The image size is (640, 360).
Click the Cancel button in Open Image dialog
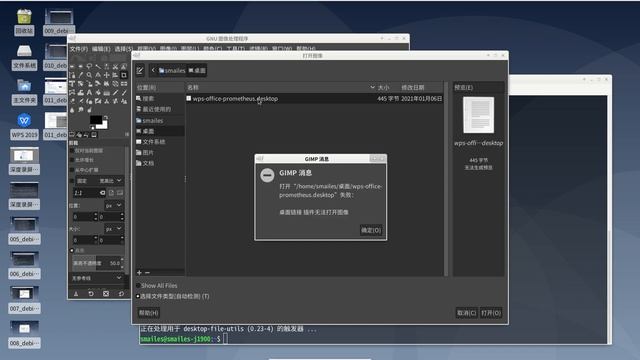tap(466, 313)
